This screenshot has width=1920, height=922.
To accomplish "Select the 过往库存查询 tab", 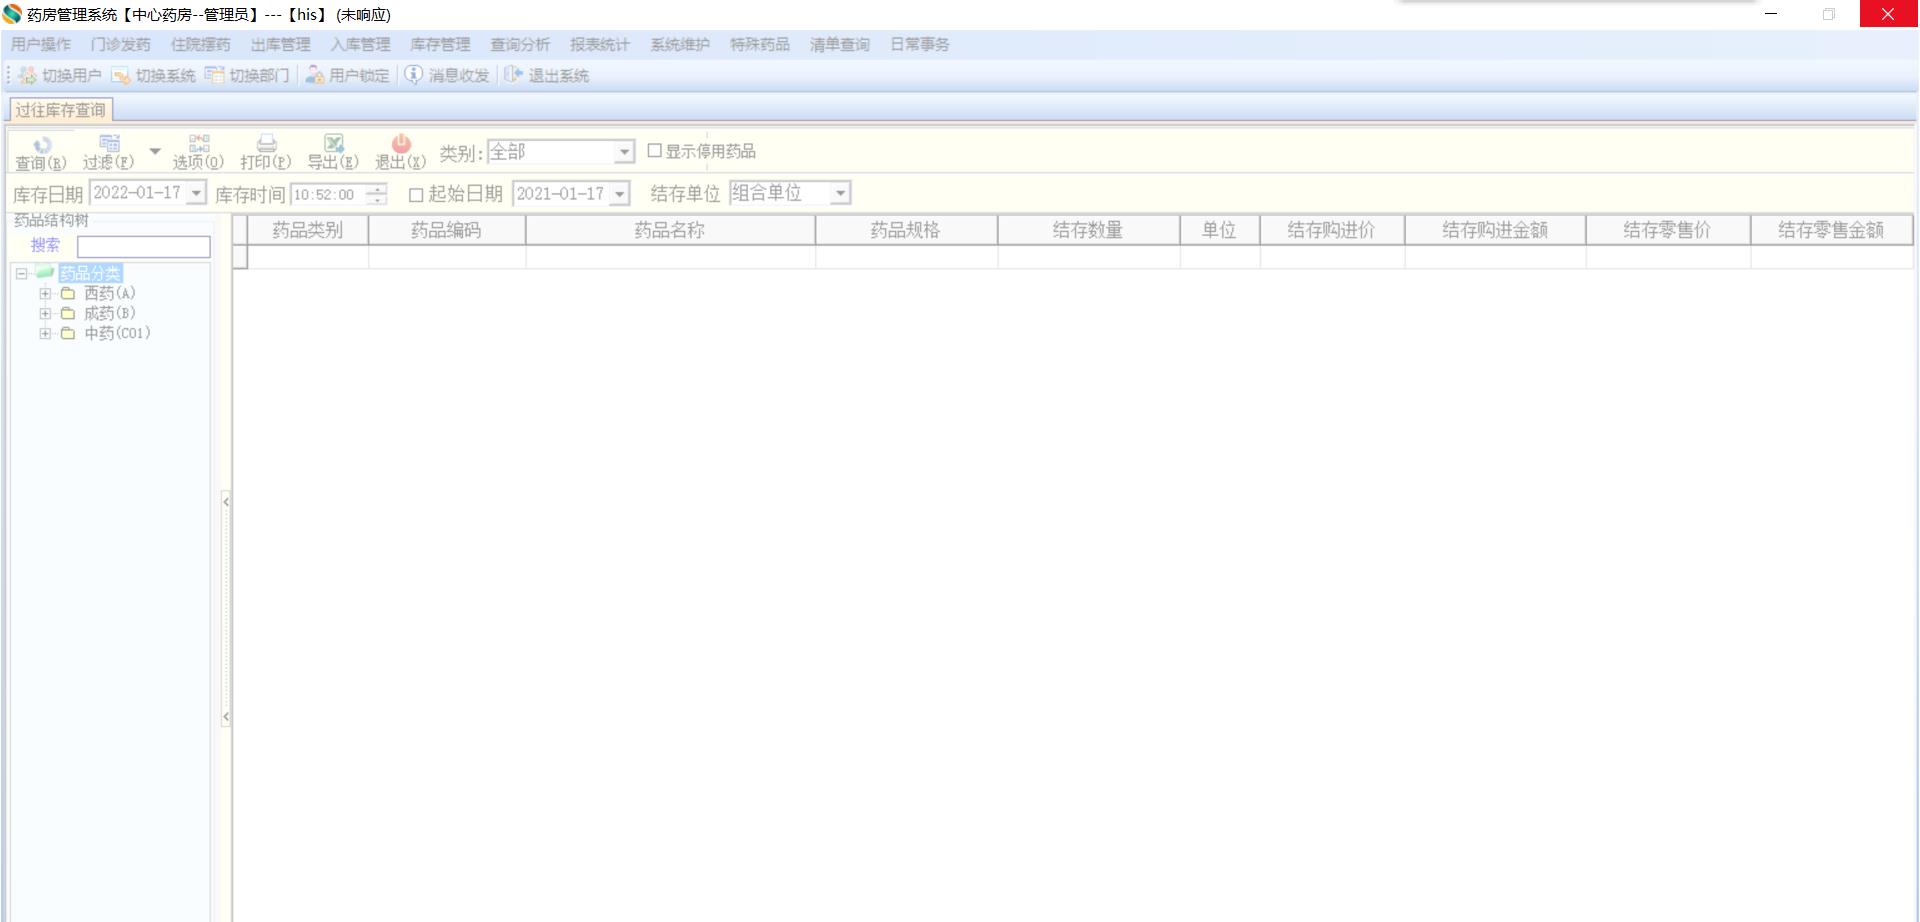I will coord(60,110).
